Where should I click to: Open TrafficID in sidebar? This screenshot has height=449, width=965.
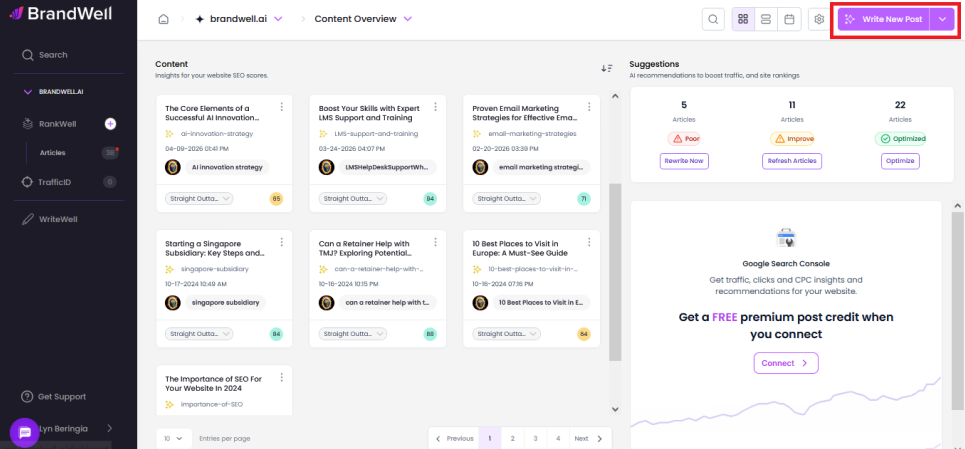click(55, 181)
